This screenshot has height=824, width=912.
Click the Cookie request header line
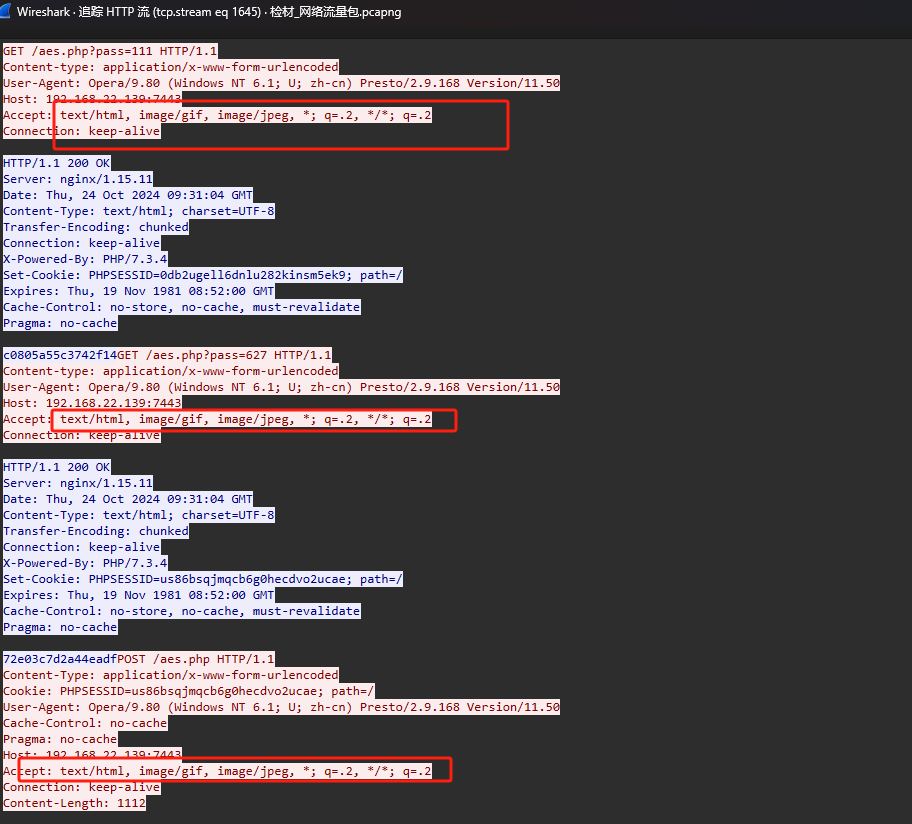tap(189, 691)
